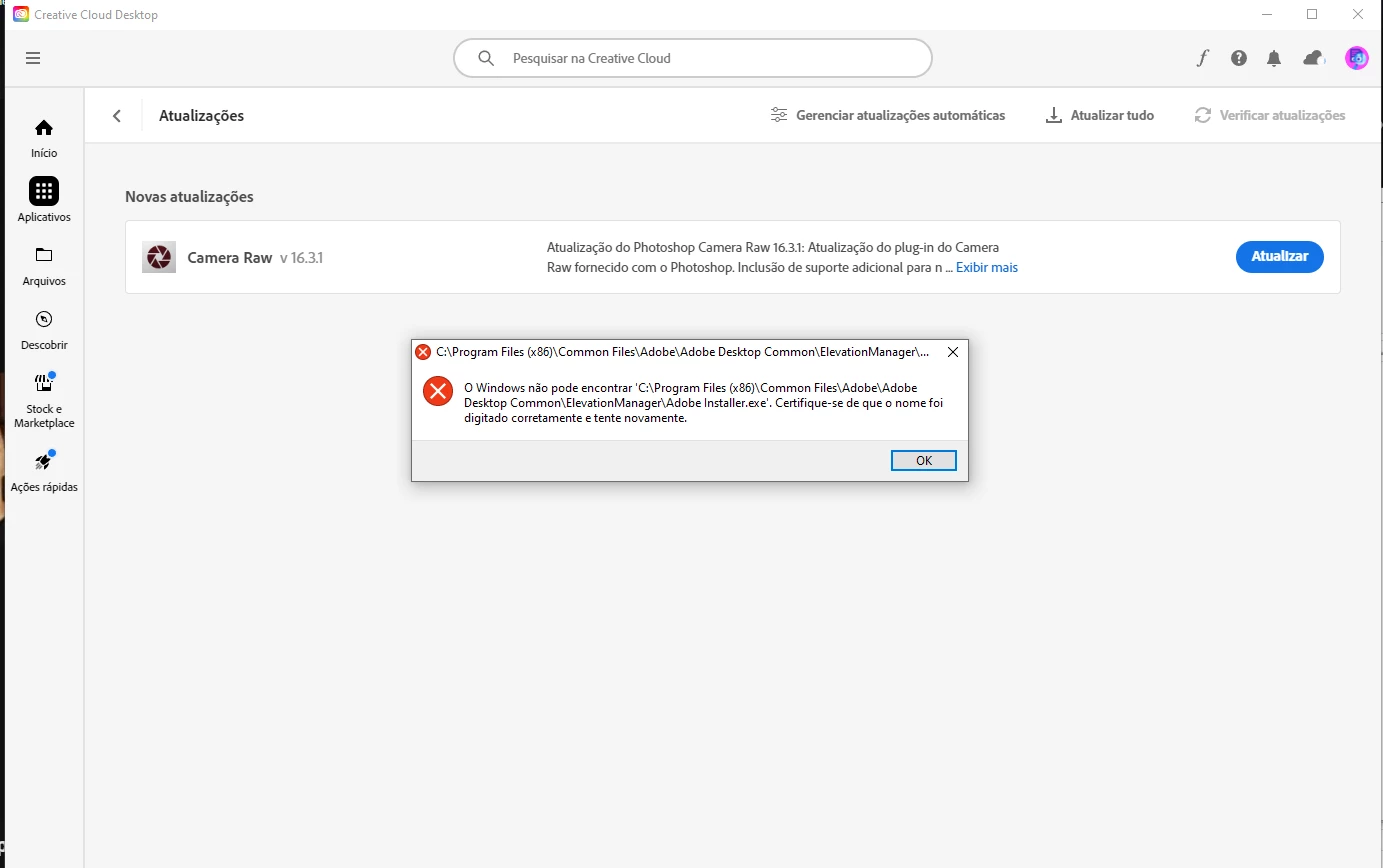Image resolution: width=1383 pixels, height=868 pixels.
Task: Click Verificar atualizações
Action: coord(1270,115)
